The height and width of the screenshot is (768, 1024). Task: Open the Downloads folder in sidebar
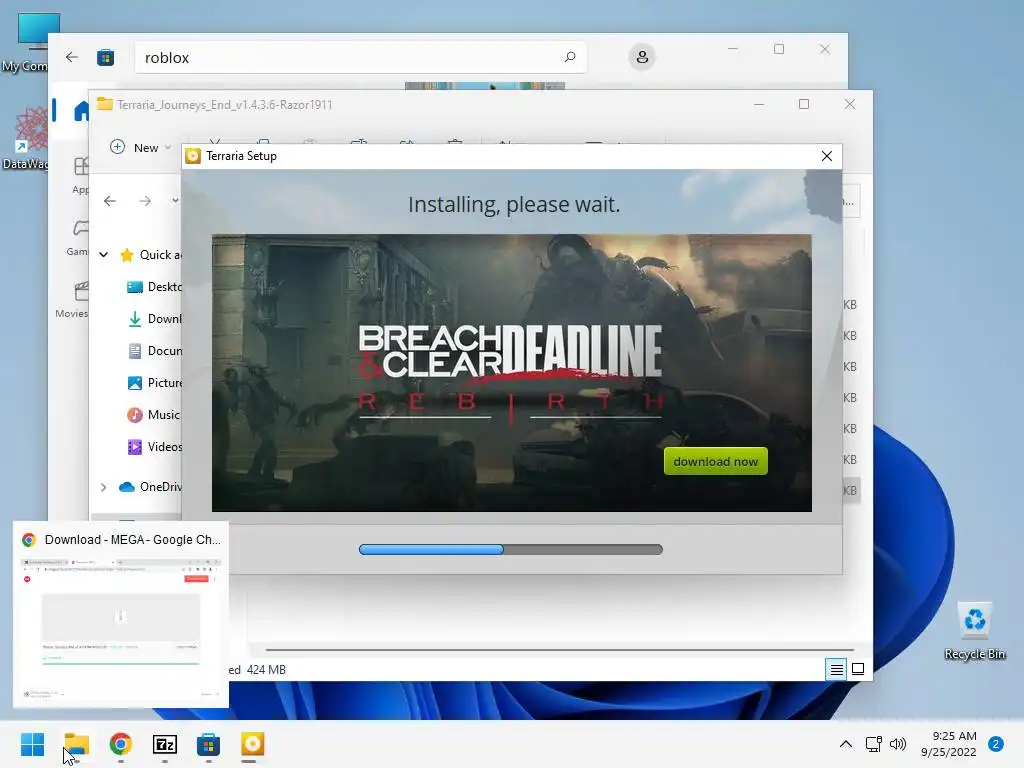[x=155, y=319]
